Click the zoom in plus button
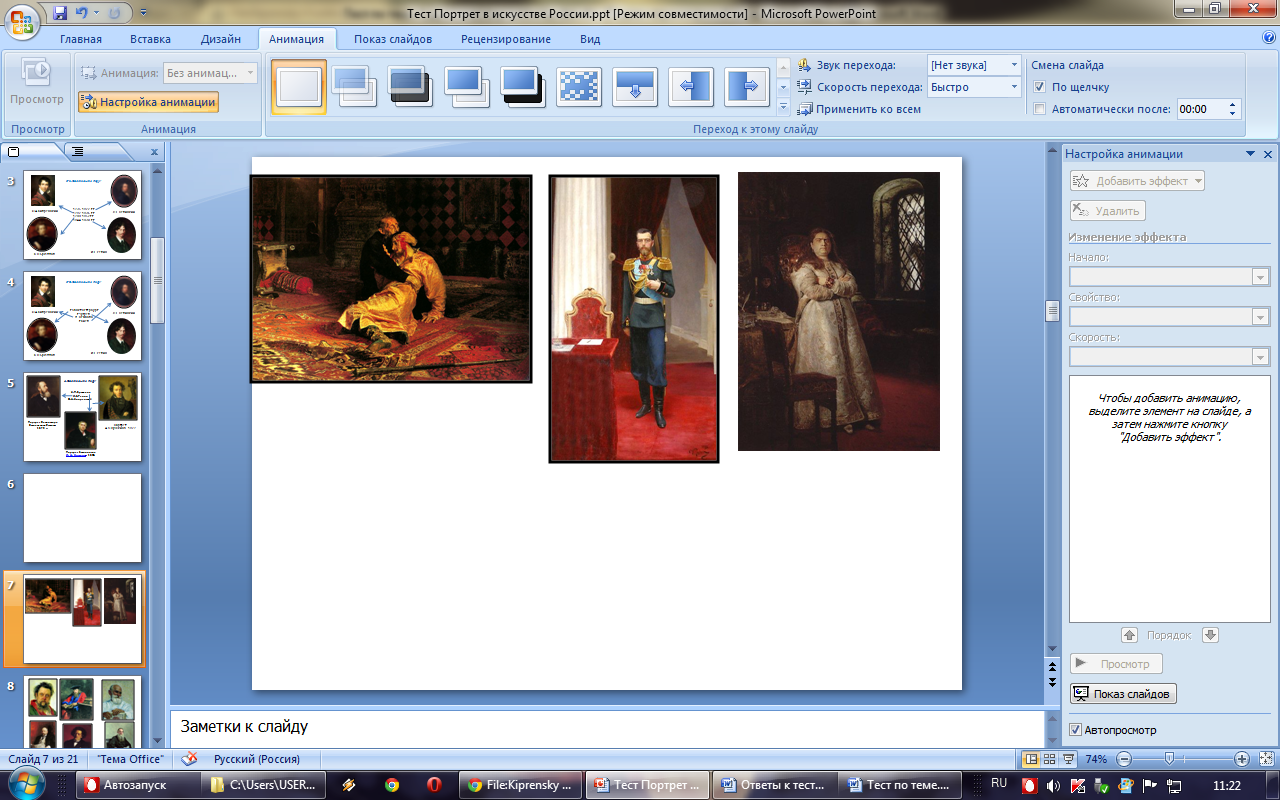Viewport: 1280px width, 800px height. (1242, 759)
